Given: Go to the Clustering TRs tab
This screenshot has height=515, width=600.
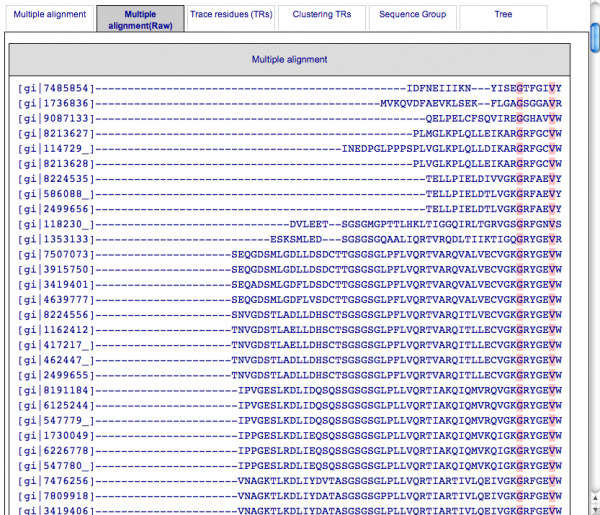Looking at the screenshot, I should (322, 16).
